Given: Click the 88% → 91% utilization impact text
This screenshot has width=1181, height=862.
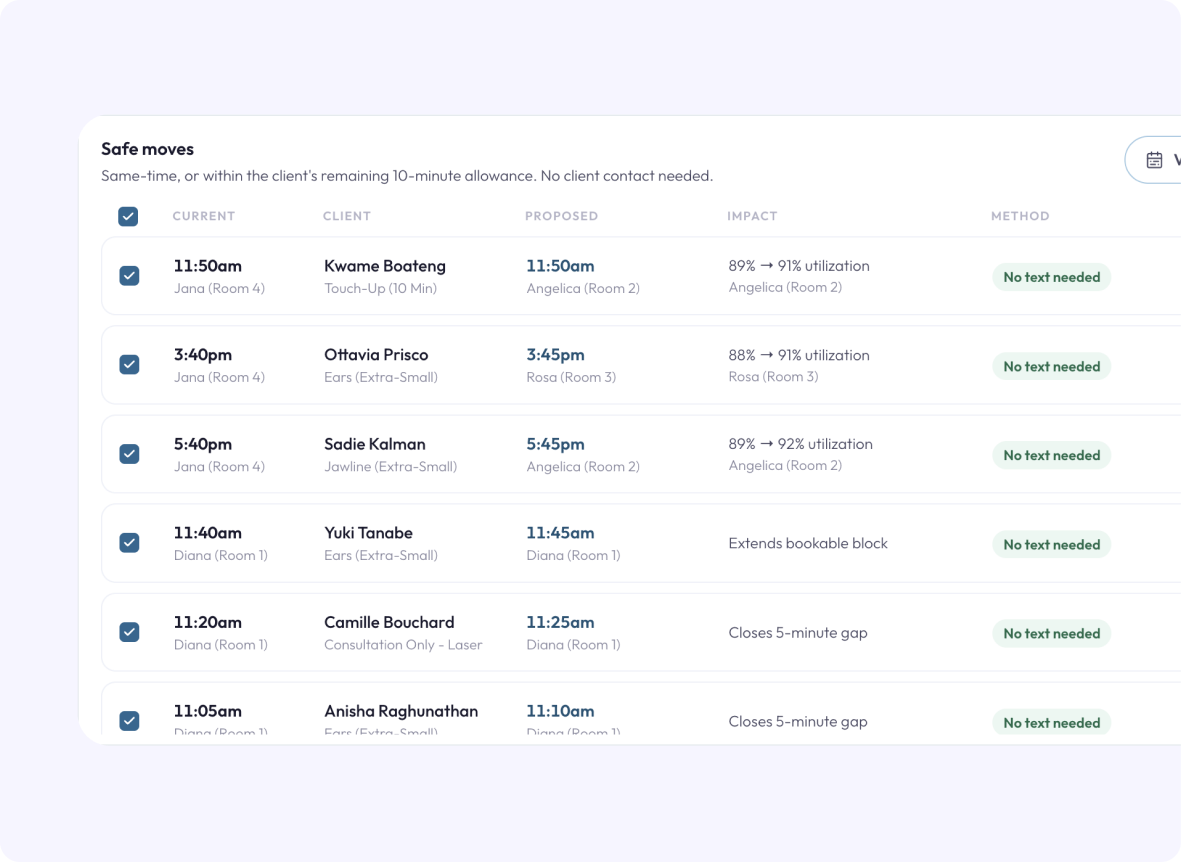Looking at the screenshot, I should pos(799,355).
